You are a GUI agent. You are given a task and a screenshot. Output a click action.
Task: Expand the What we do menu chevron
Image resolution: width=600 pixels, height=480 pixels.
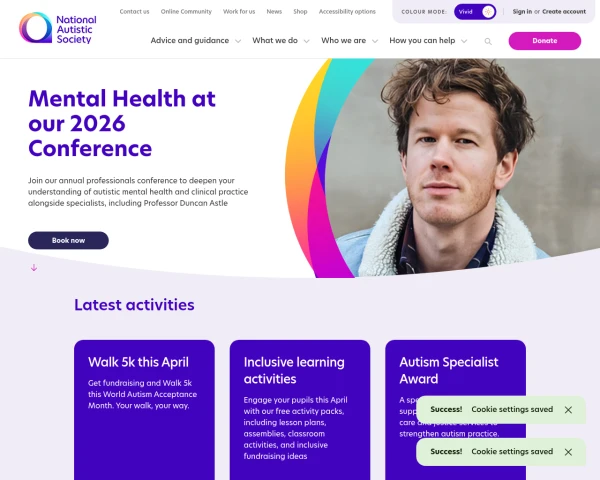point(307,41)
